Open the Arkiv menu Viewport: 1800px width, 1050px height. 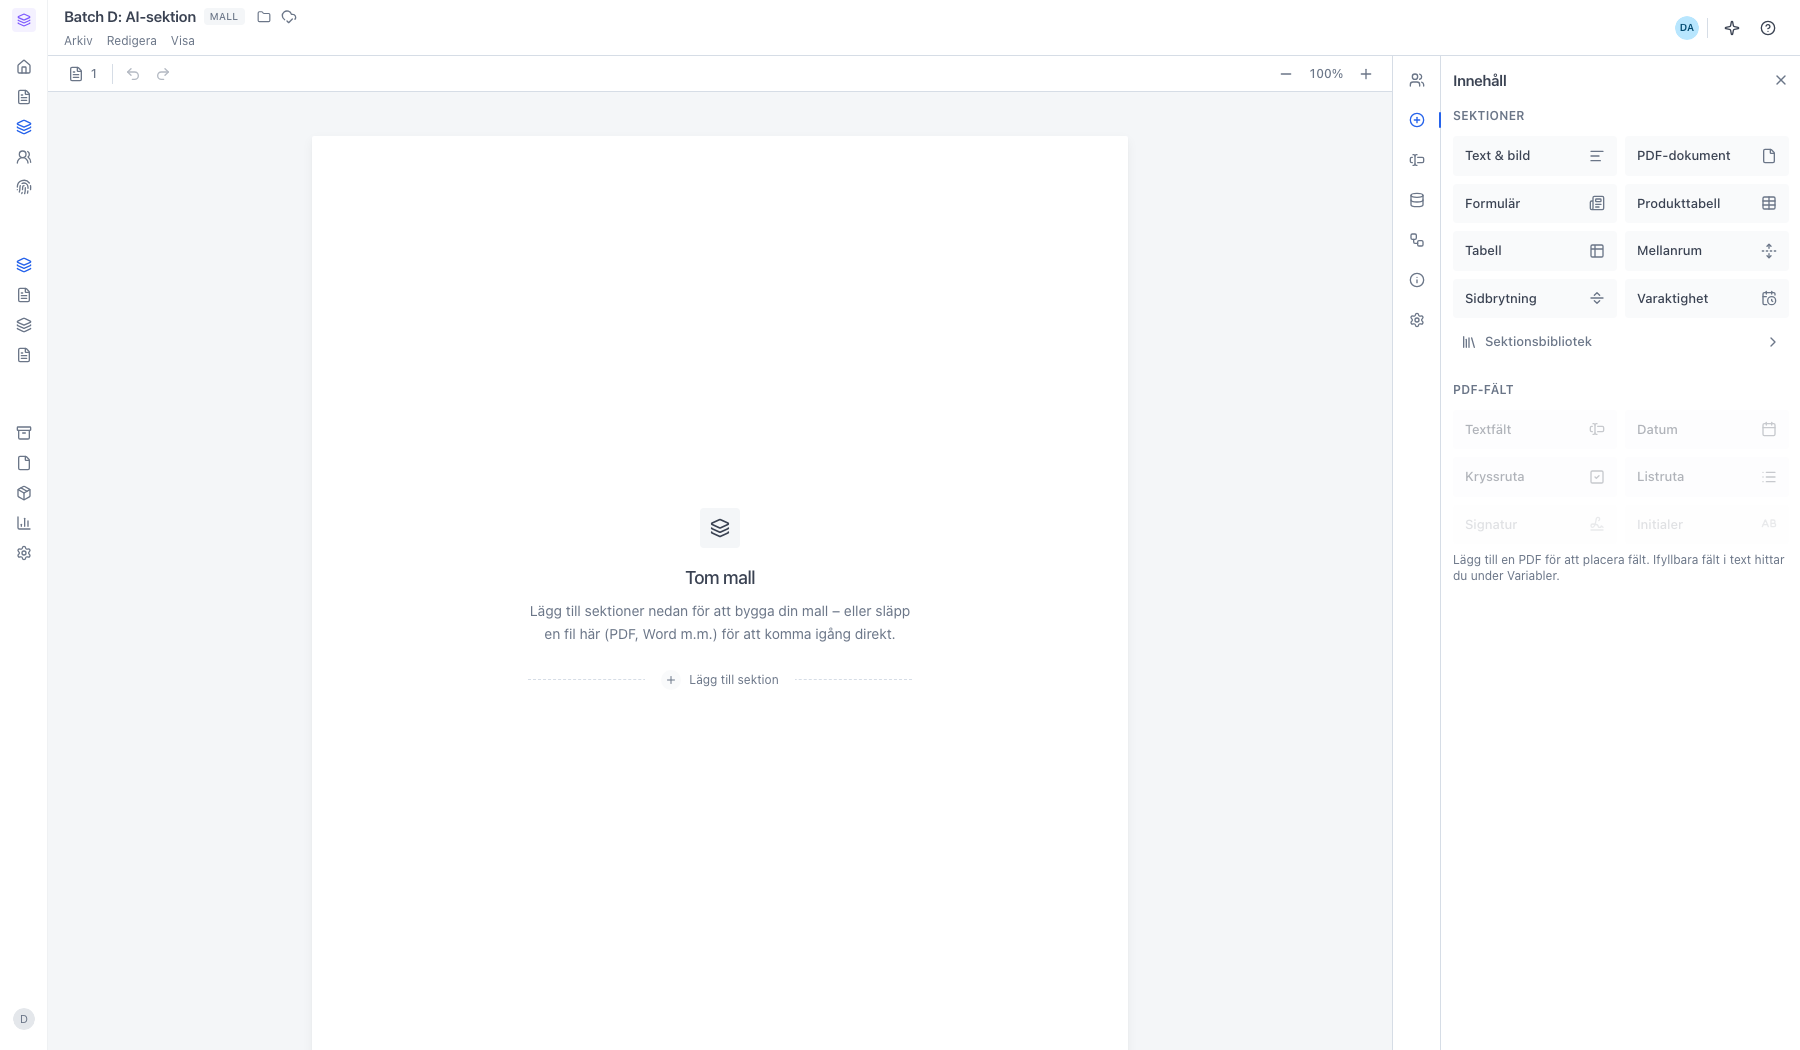point(78,41)
